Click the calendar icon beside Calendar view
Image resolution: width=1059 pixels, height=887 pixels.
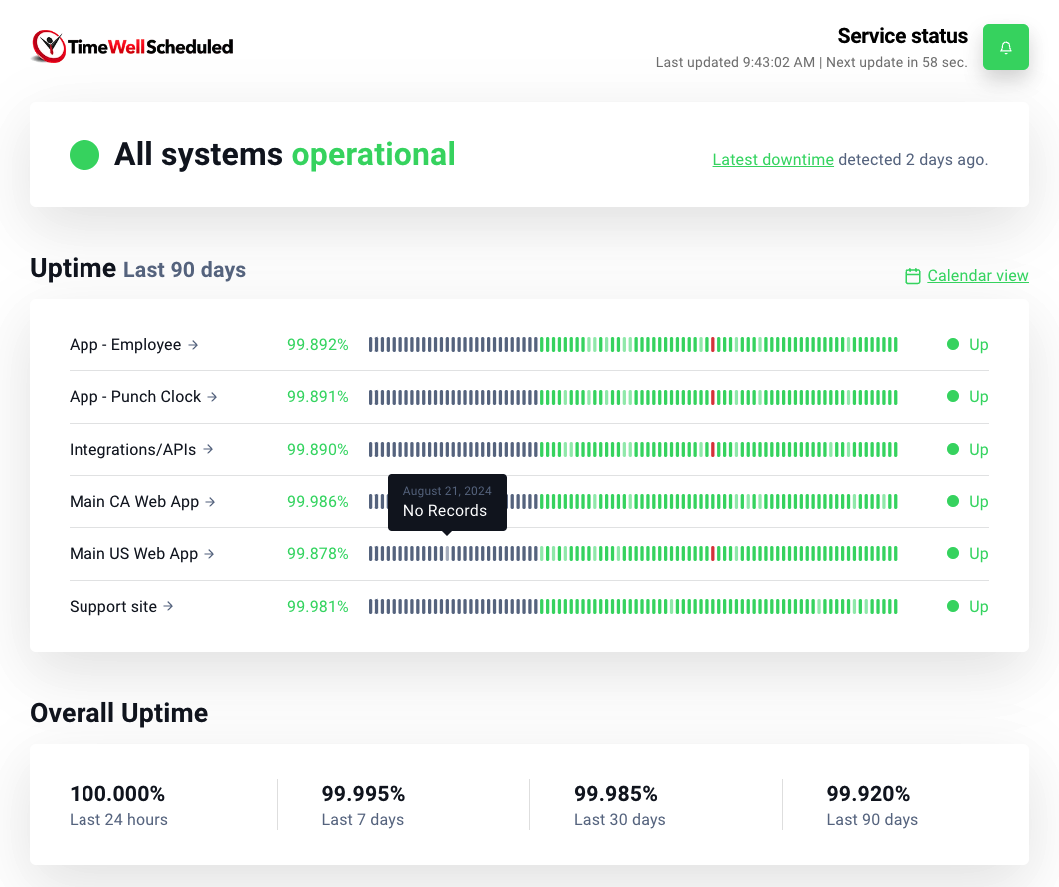click(x=912, y=276)
